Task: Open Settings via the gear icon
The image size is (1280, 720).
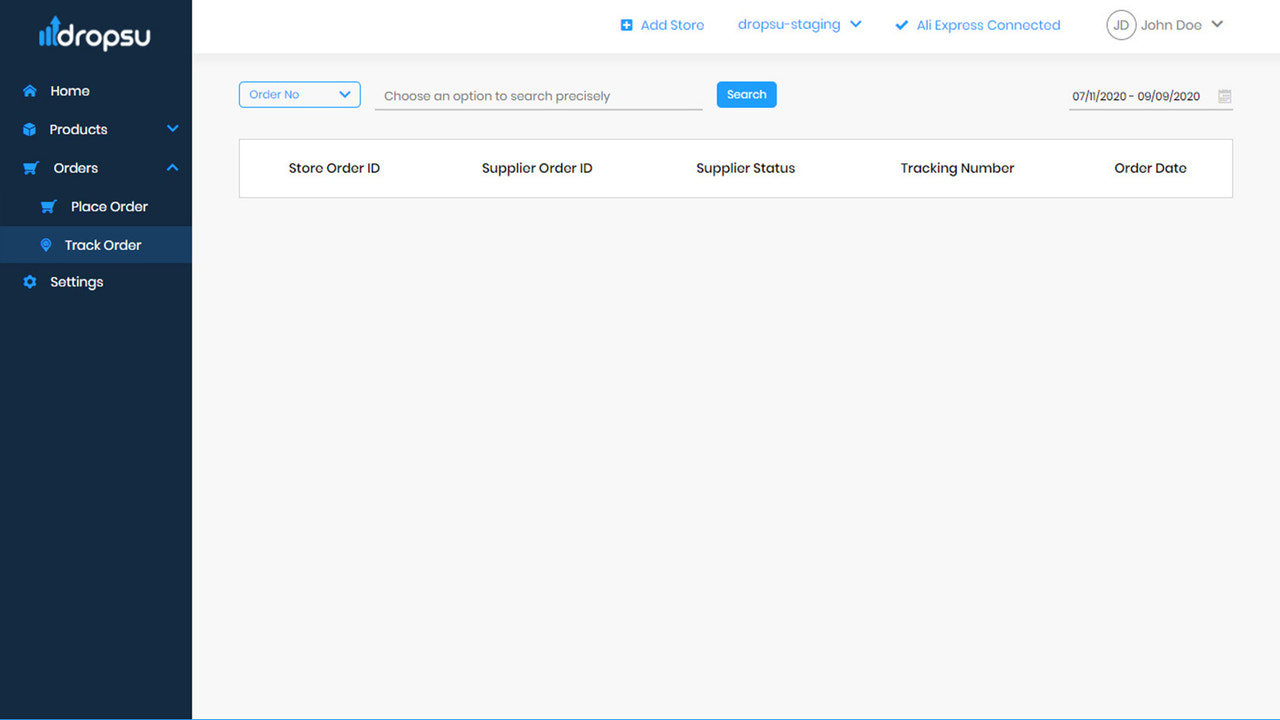Action: pos(28,281)
